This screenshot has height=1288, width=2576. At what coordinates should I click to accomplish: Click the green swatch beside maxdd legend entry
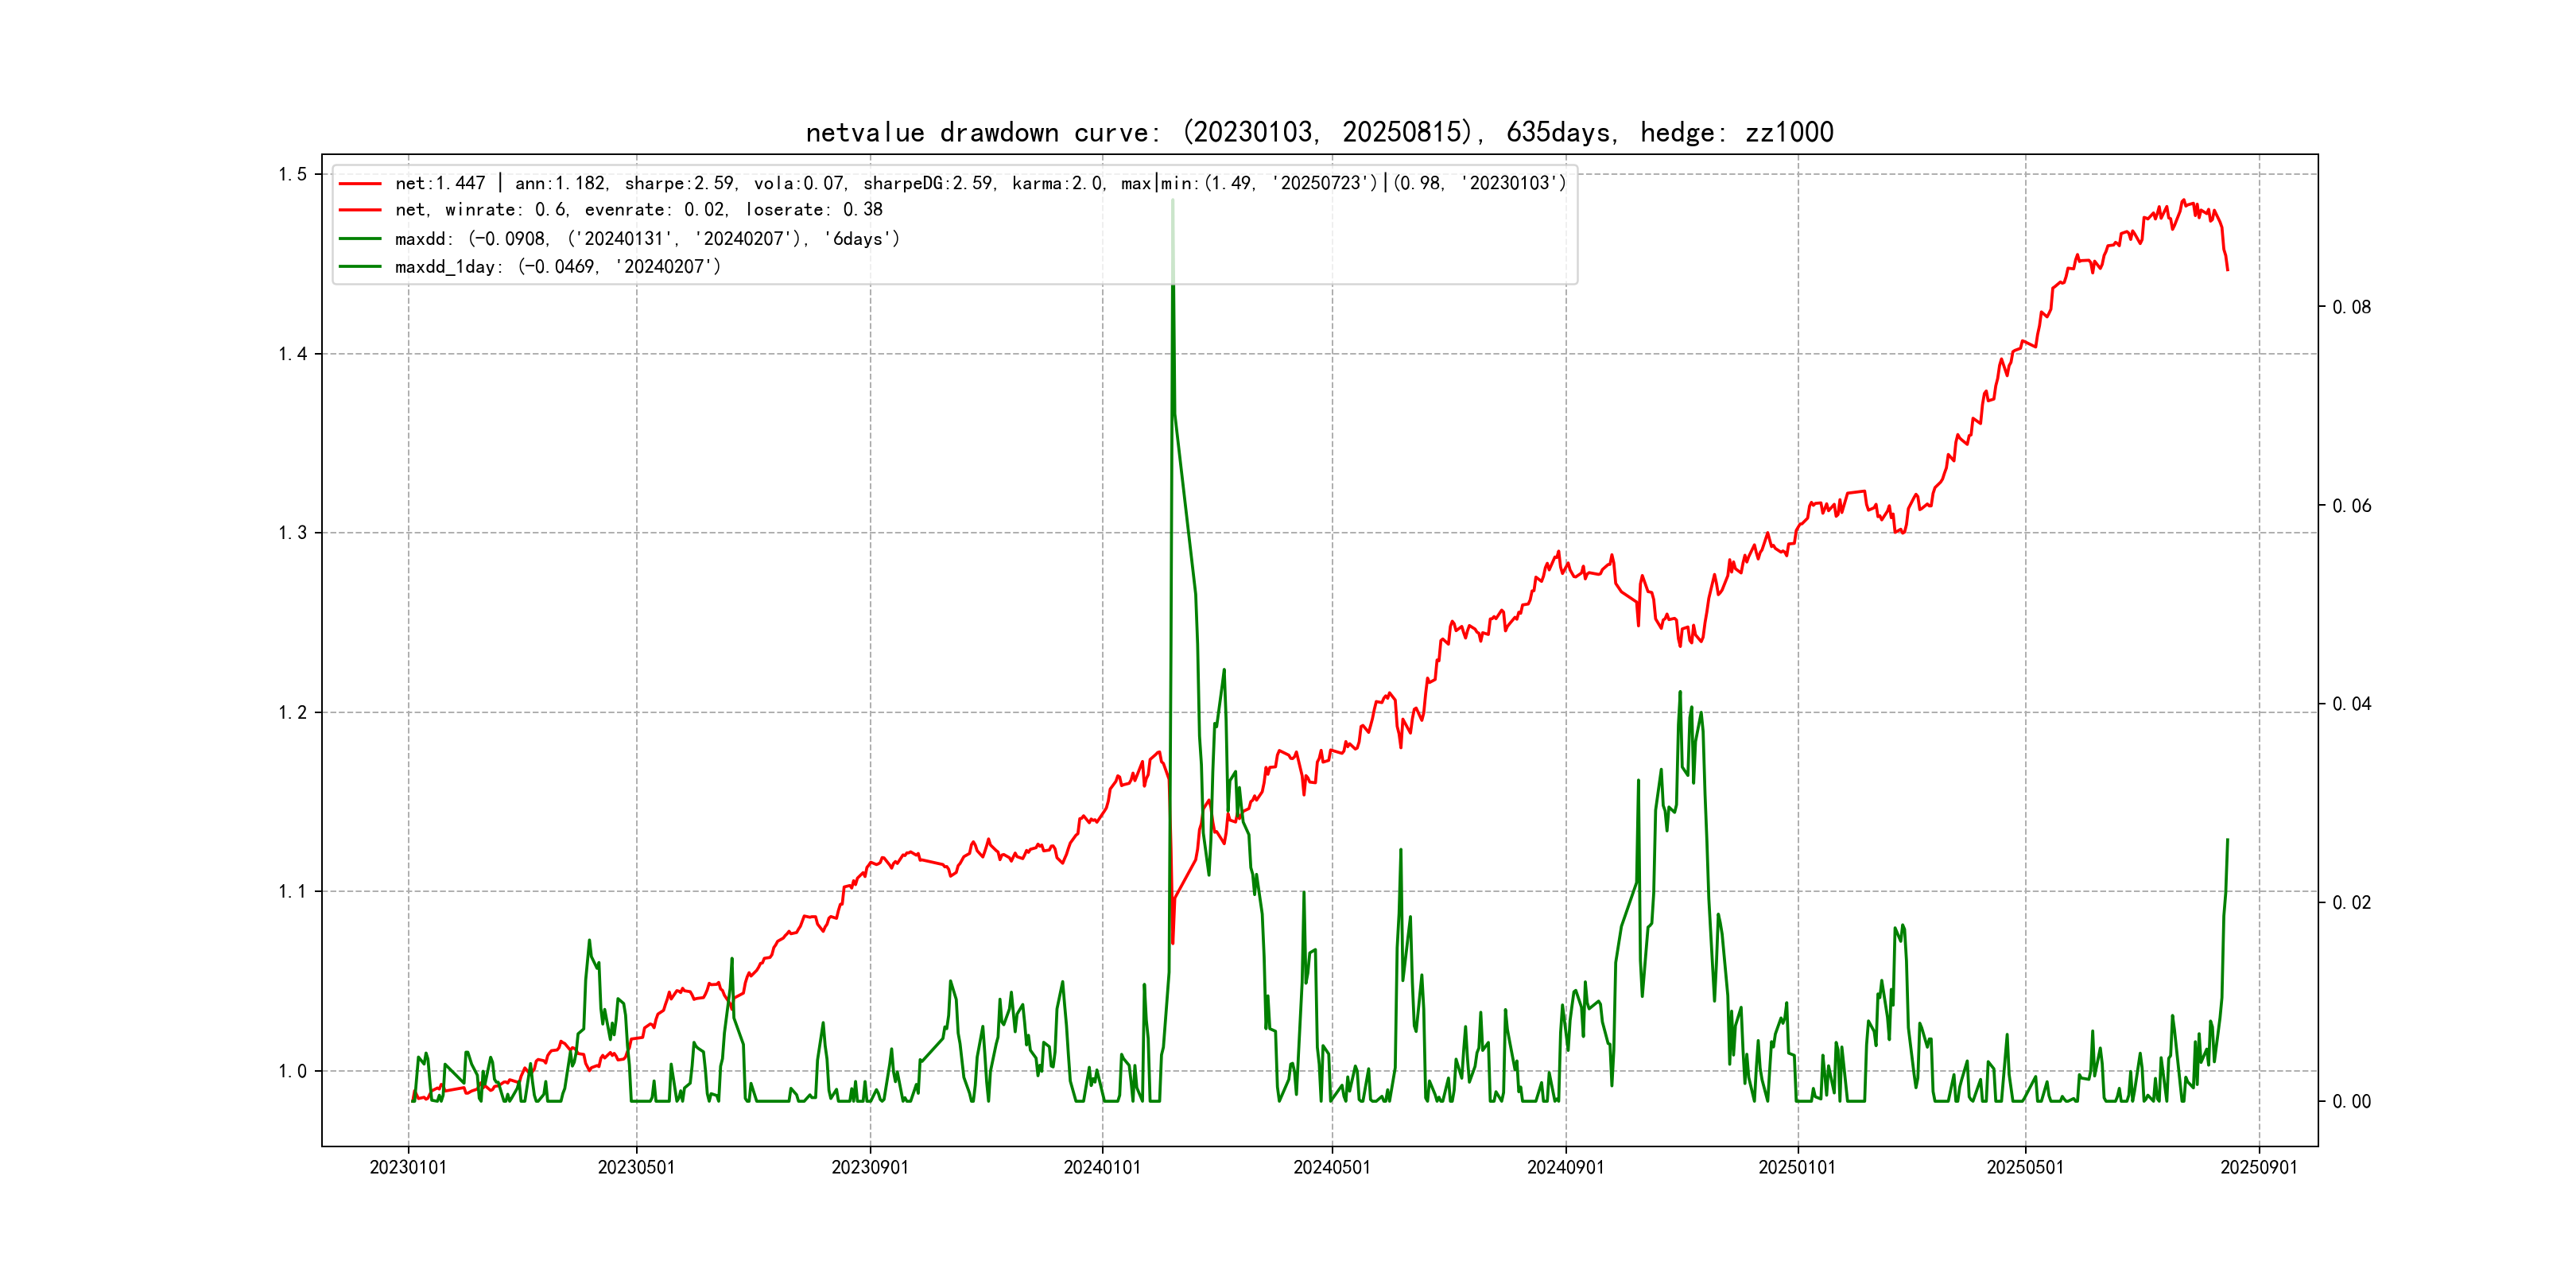point(360,239)
